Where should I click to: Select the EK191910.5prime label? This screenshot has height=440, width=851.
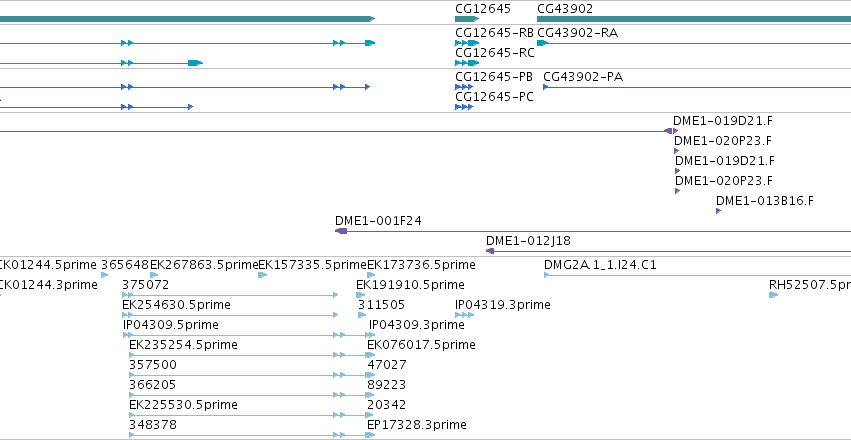[410, 285]
